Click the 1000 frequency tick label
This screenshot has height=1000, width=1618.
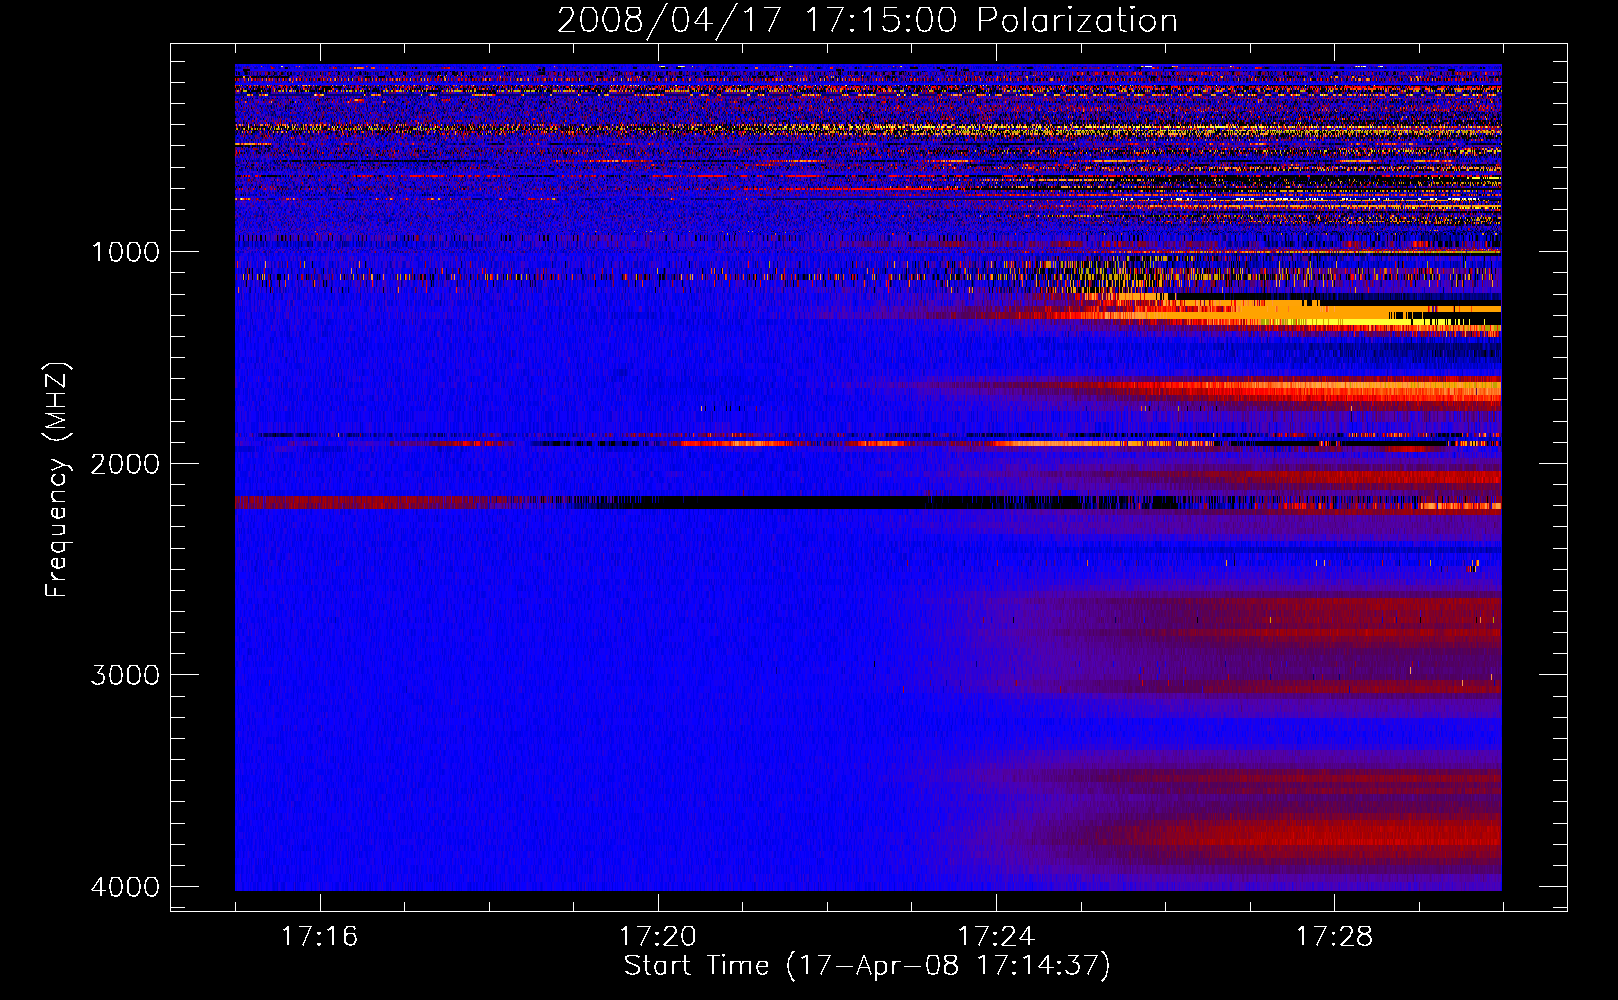coord(125,251)
